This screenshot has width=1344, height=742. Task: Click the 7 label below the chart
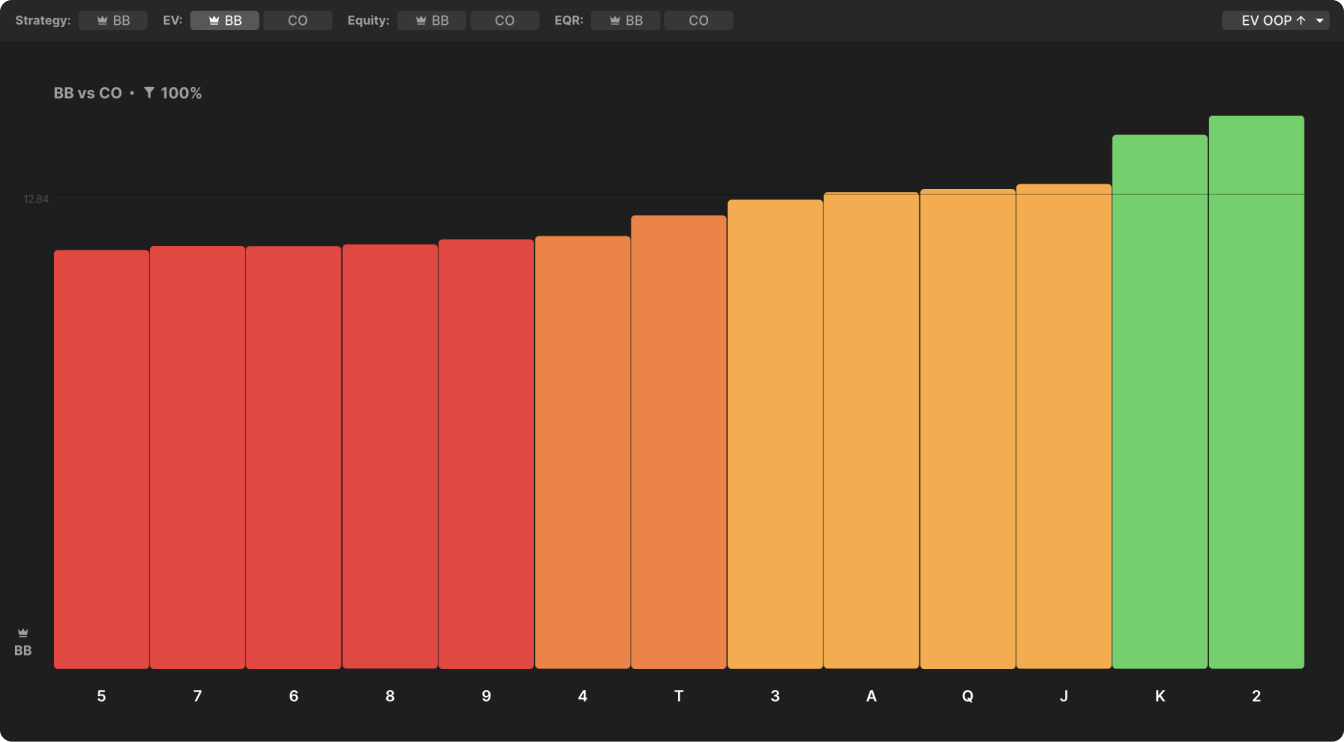197,696
